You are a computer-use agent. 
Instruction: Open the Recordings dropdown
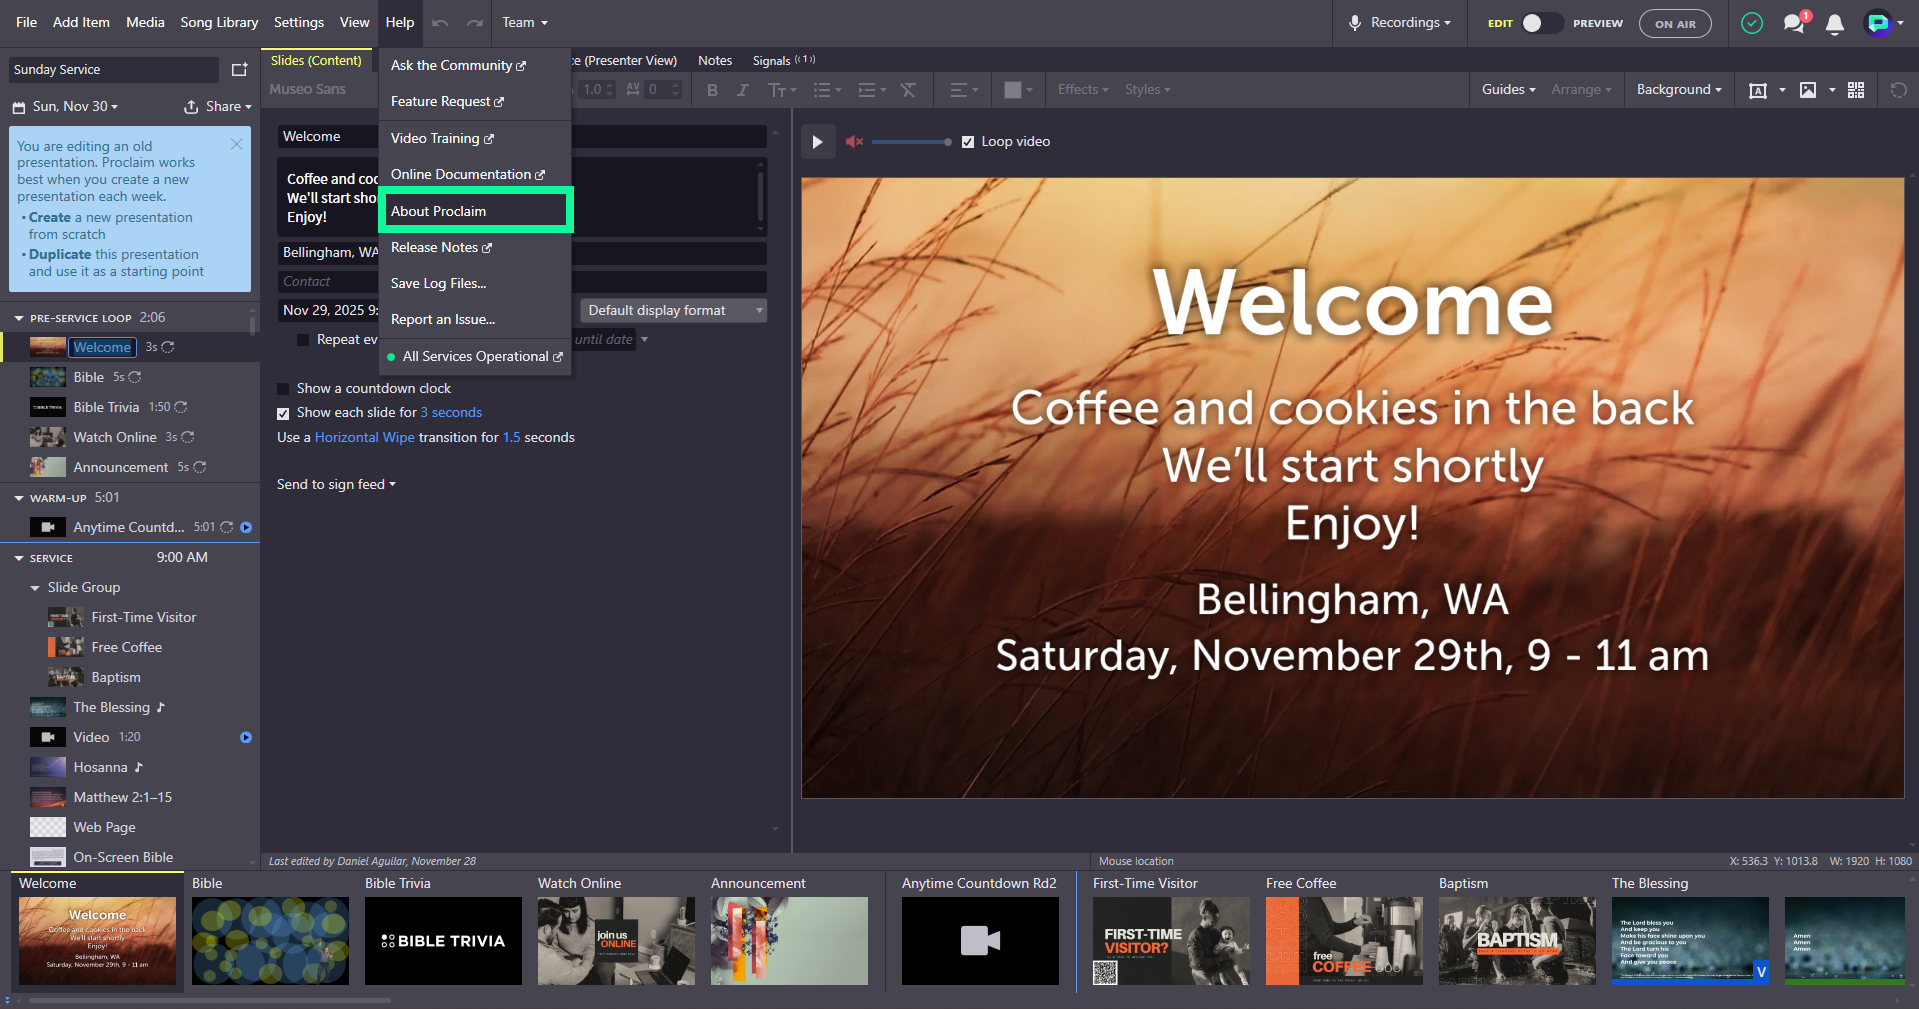click(x=1400, y=23)
